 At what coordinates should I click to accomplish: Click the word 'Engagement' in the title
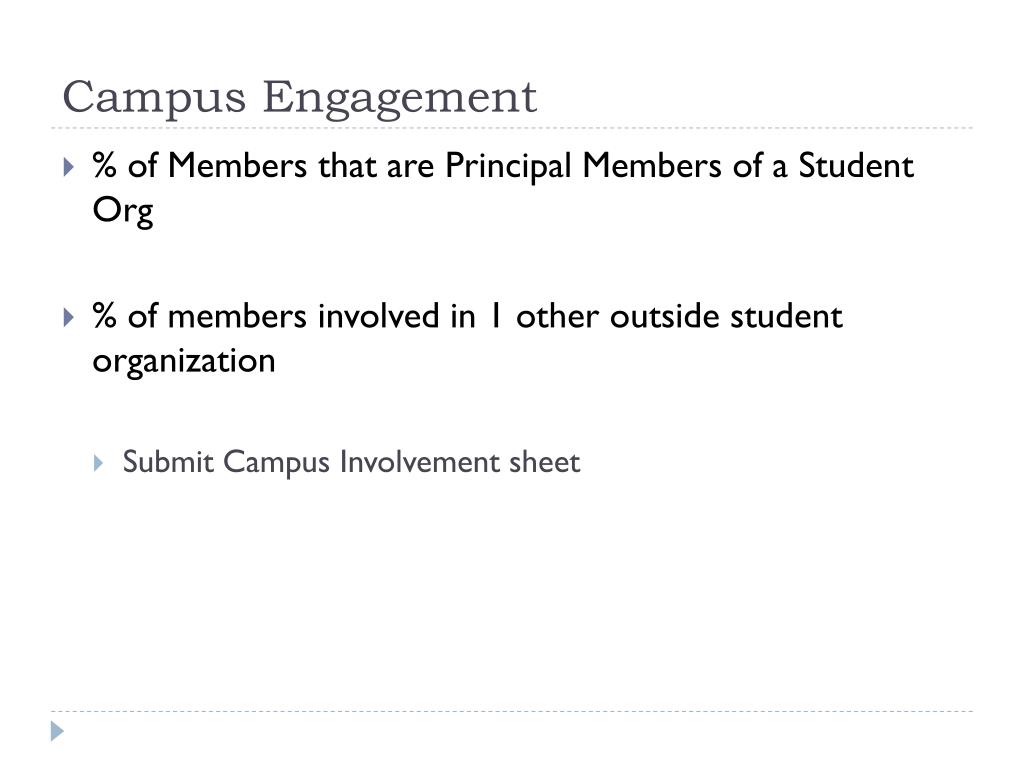point(400,98)
